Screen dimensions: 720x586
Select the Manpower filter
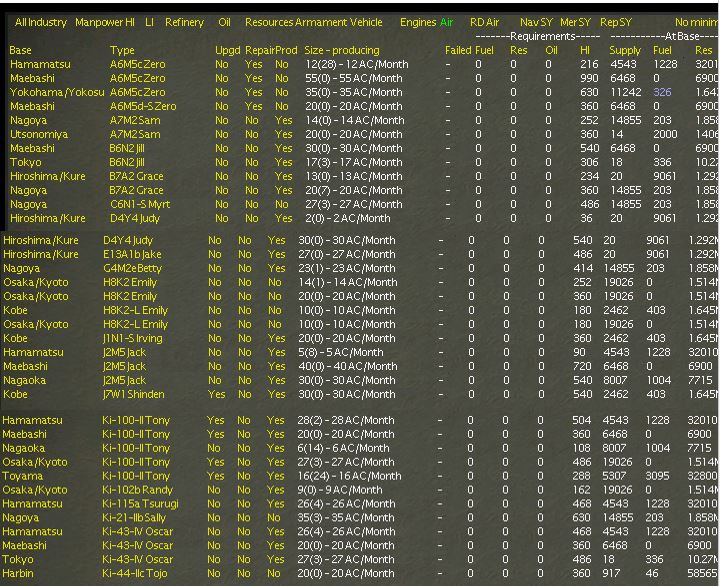(99, 22)
